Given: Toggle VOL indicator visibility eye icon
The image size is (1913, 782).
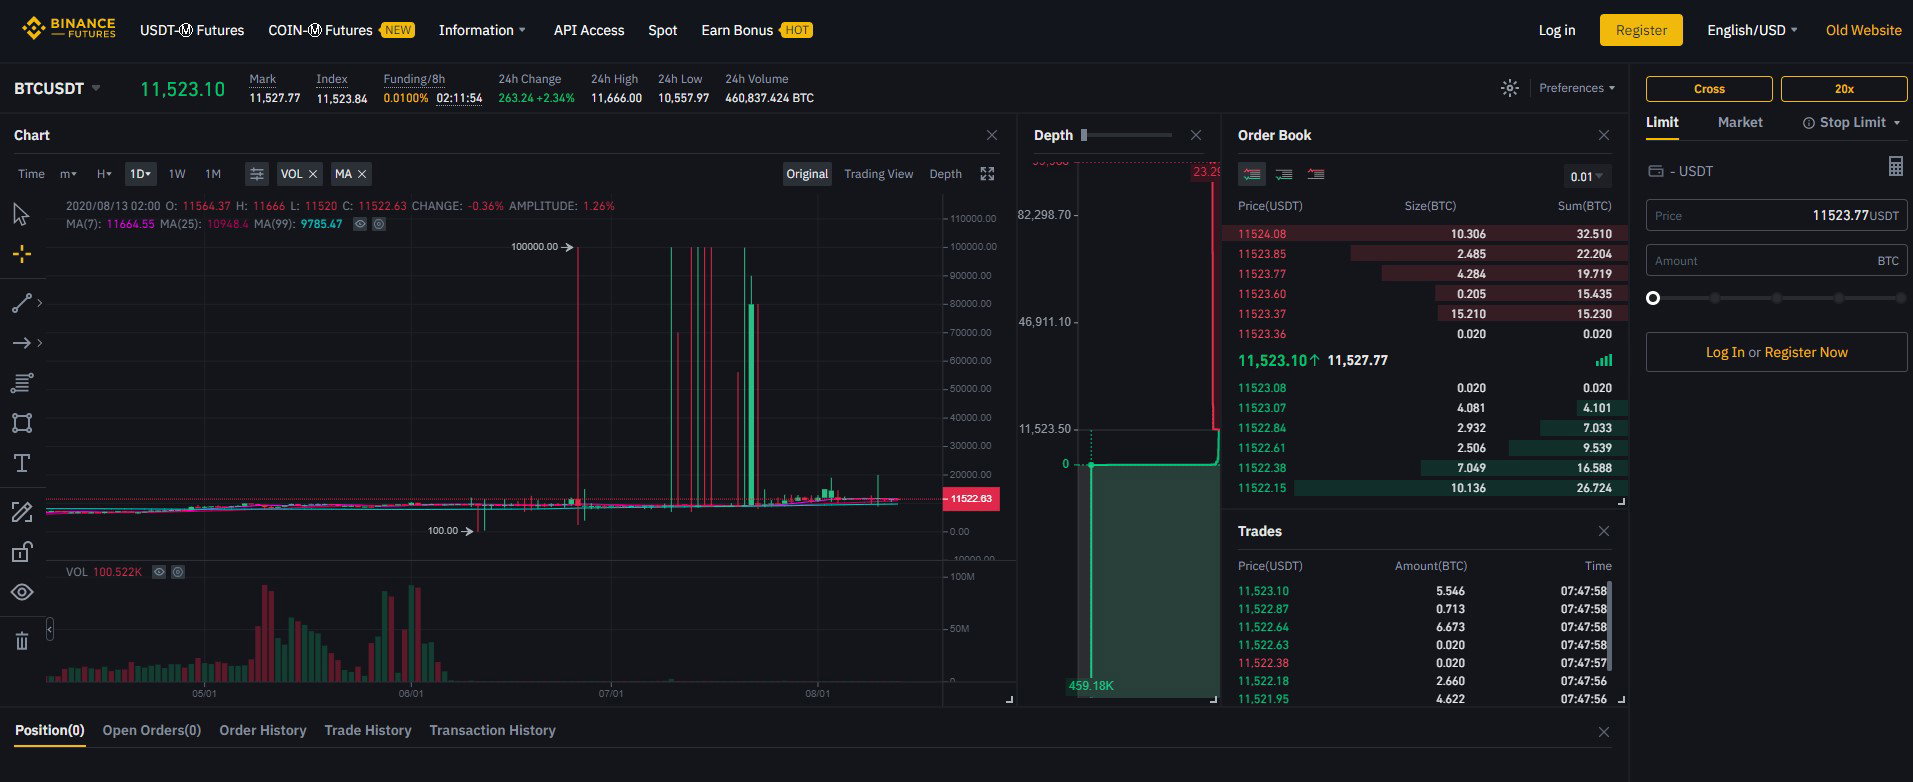Looking at the screenshot, I should click(159, 572).
